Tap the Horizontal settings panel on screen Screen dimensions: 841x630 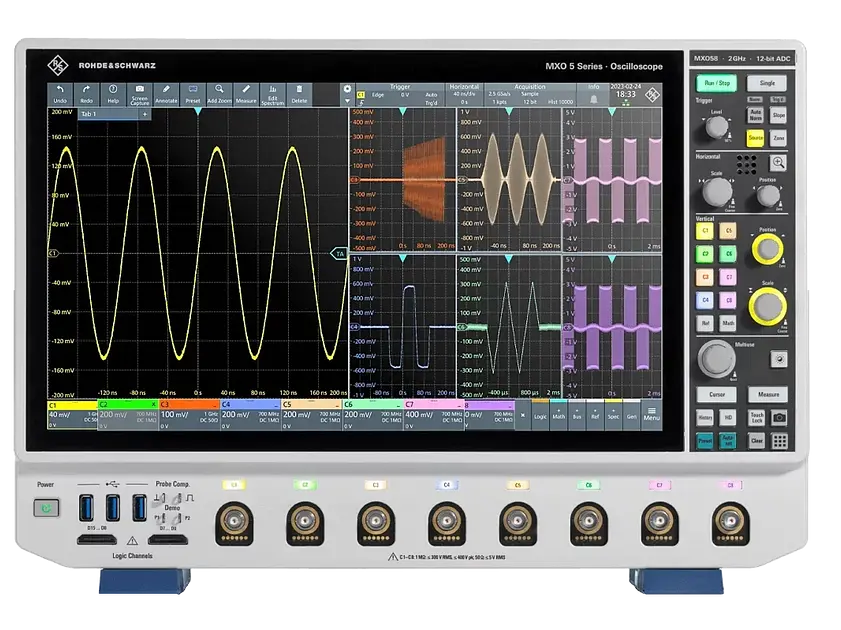(463, 94)
